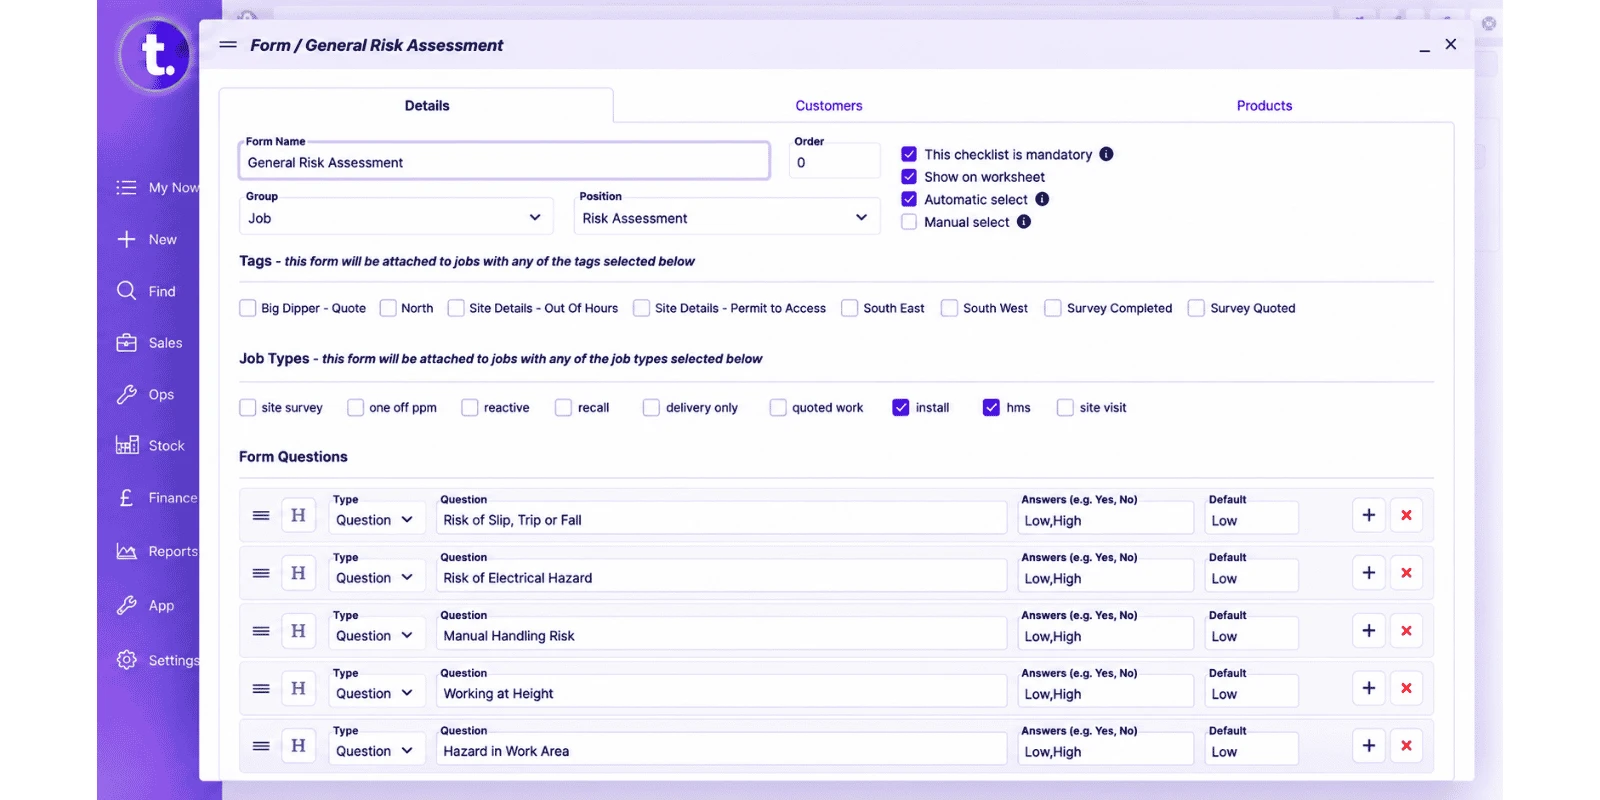Viewport: 1600px width, 800px height.
Task: Open Type dropdown for Electrical Hazard row
Action: (376, 578)
